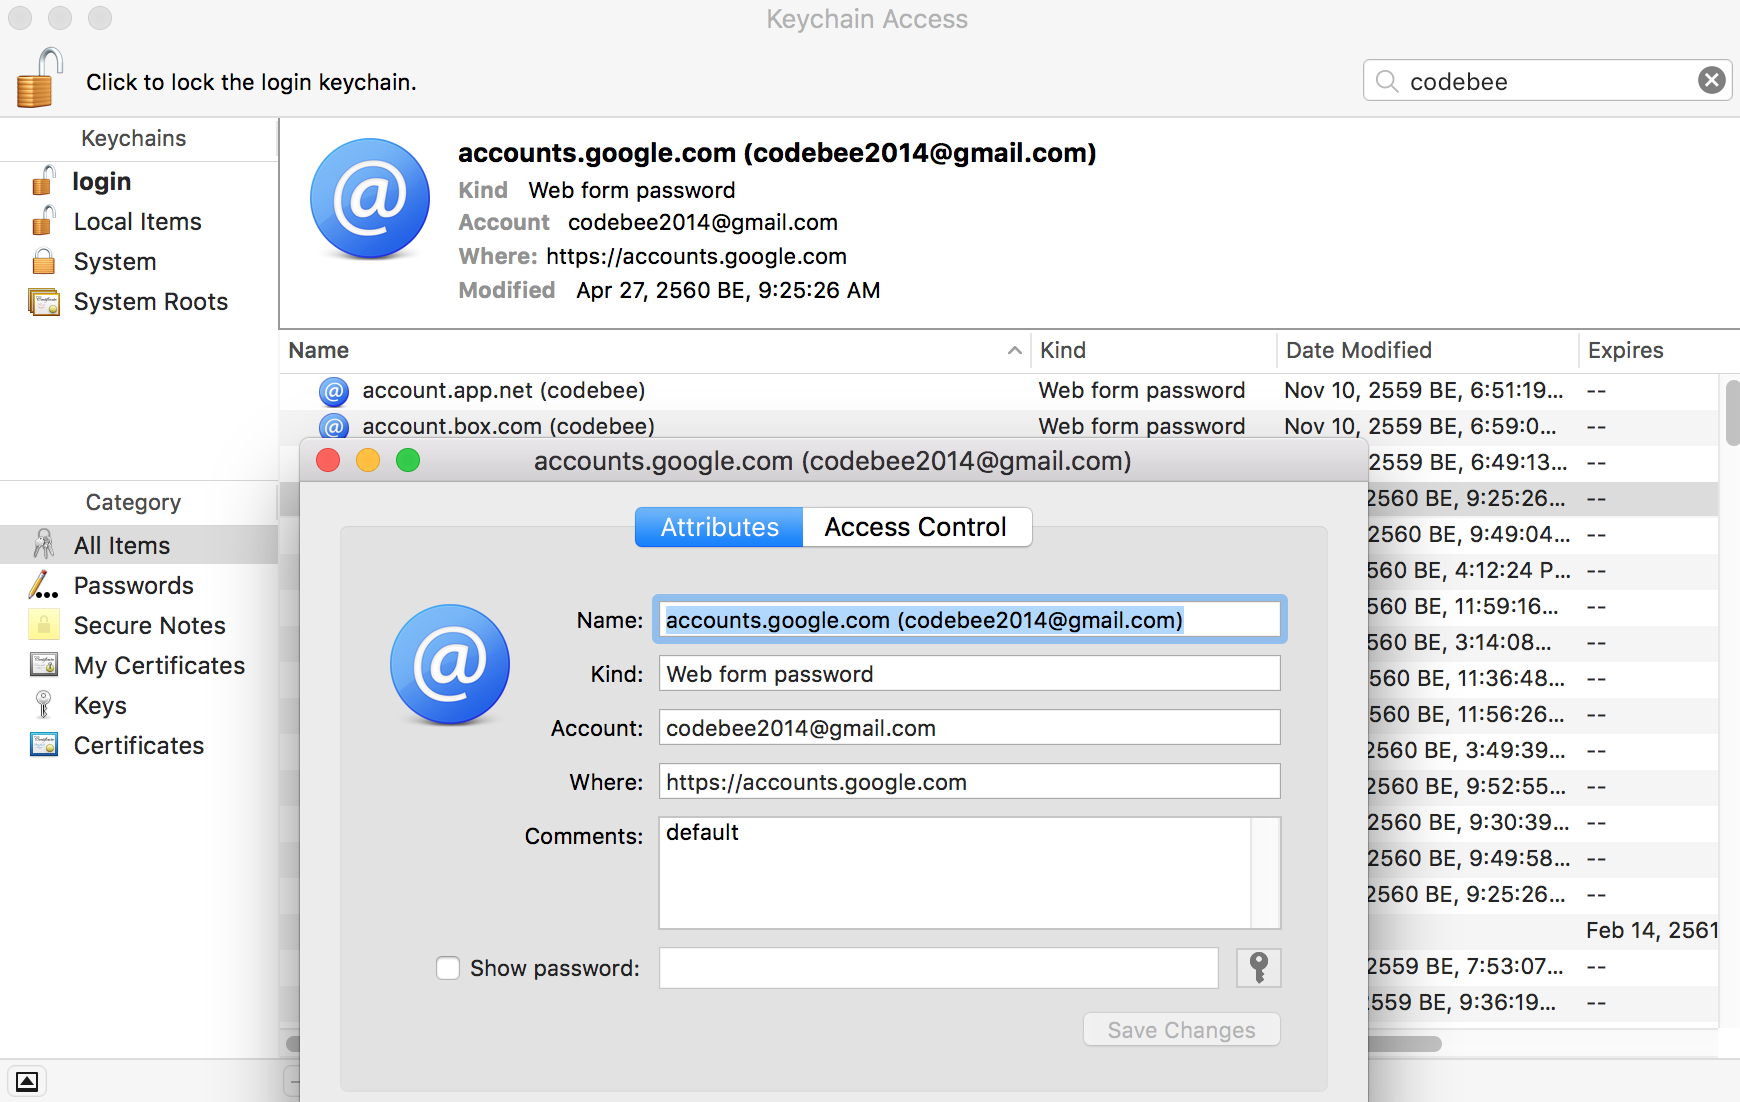Viewport: 1740px width, 1102px height.
Task: Click the Feb 14, 2561 expiry cell
Action: click(x=1651, y=930)
